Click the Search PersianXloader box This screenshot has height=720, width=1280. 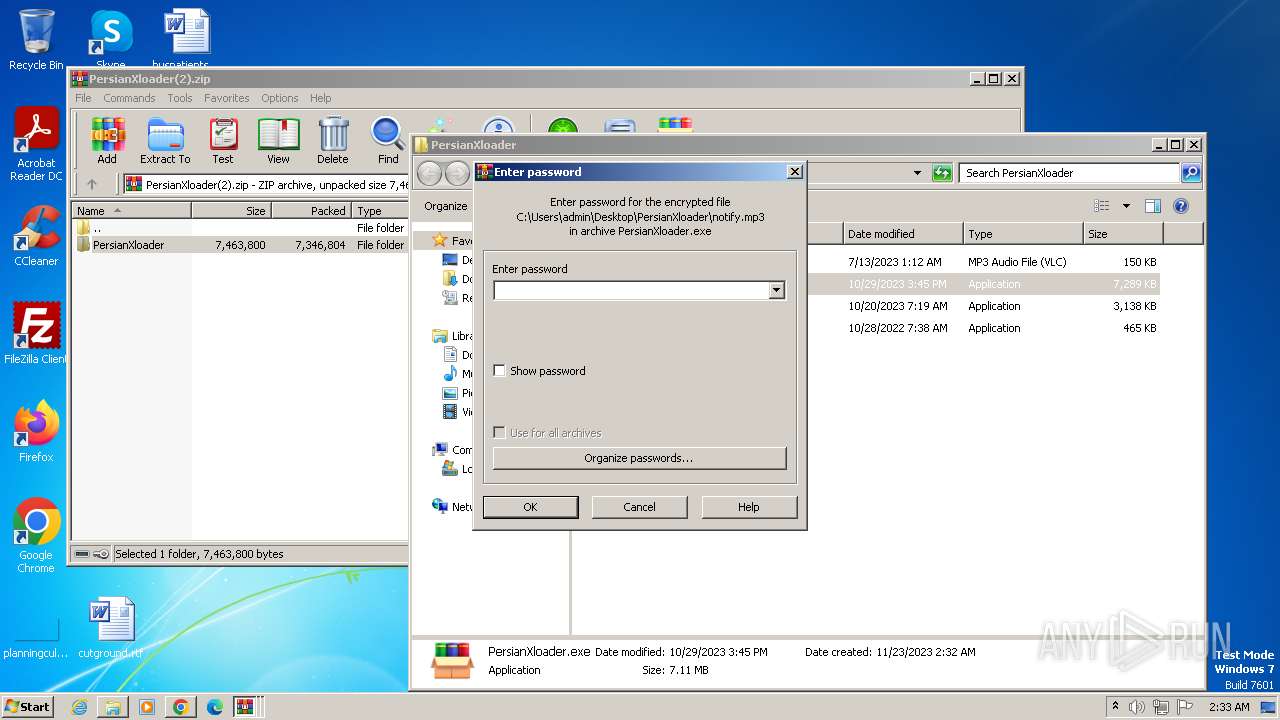[1069, 173]
